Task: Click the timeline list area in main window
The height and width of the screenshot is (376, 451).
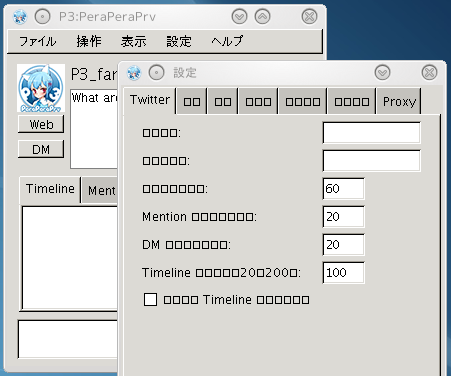Action: pyautogui.click(x=70, y=258)
